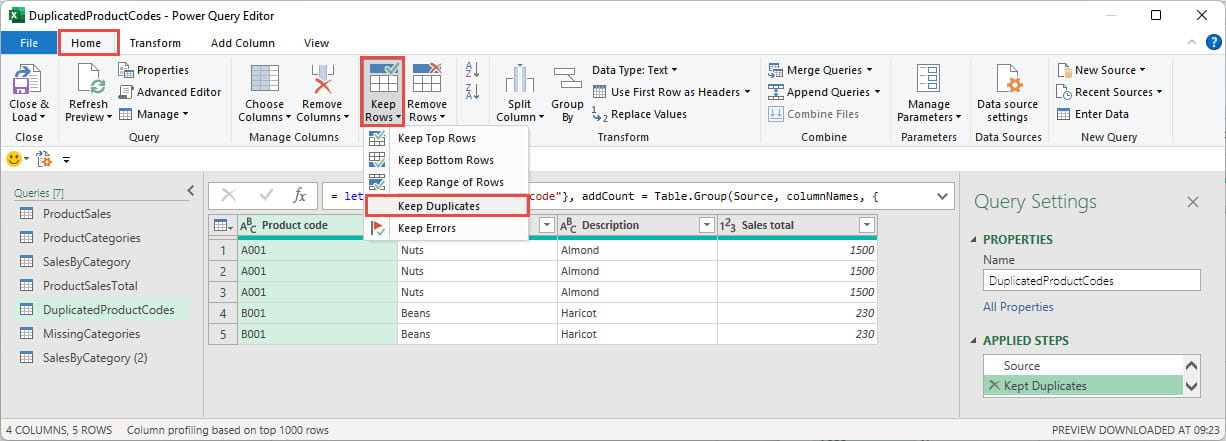
Task: Collapse the Queries pane with the chevron
Action: click(x=191, y=191)
